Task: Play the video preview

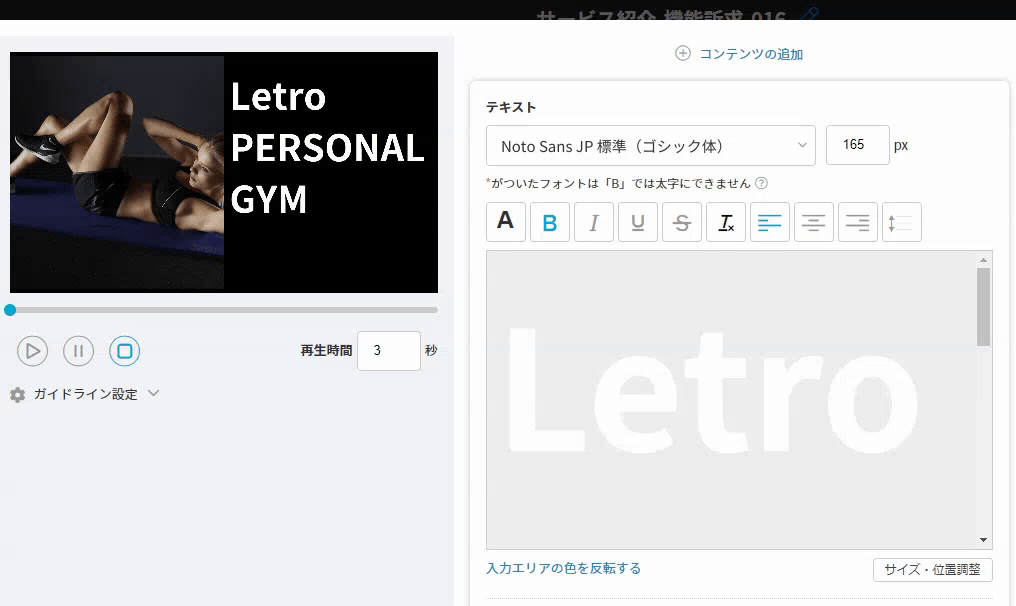Action: pyautogui.click(x=33, y=351)
